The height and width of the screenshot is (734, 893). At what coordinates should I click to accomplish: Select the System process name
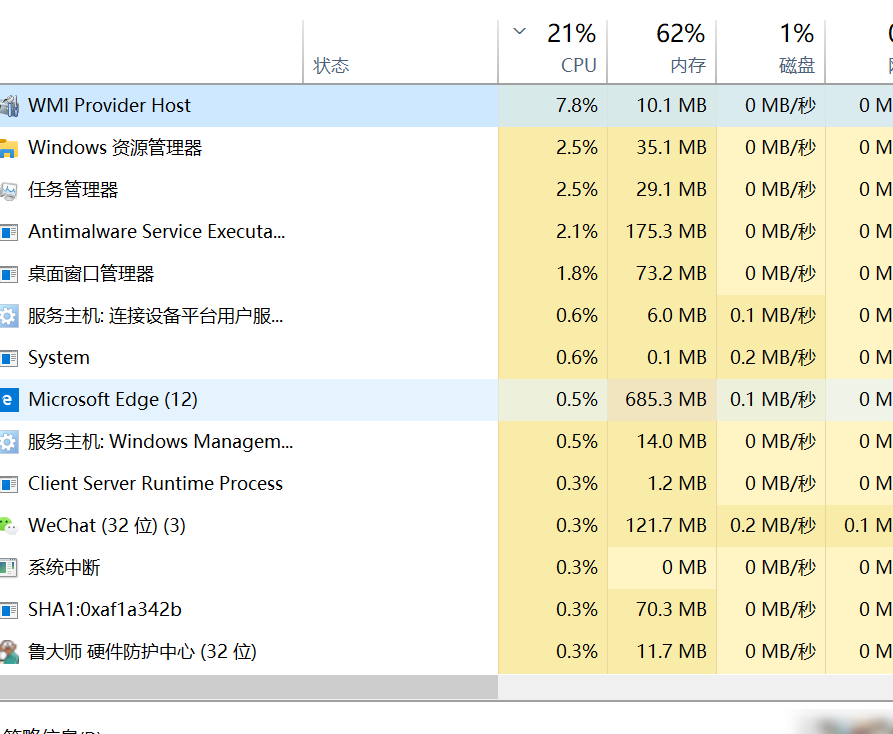59,358
